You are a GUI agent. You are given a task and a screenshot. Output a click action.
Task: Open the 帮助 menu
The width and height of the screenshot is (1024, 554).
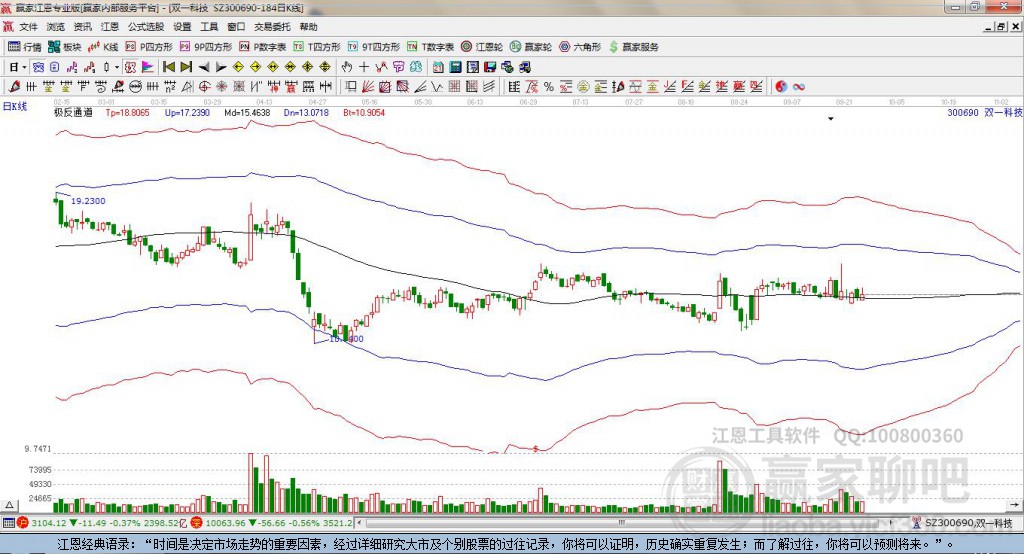308,27
